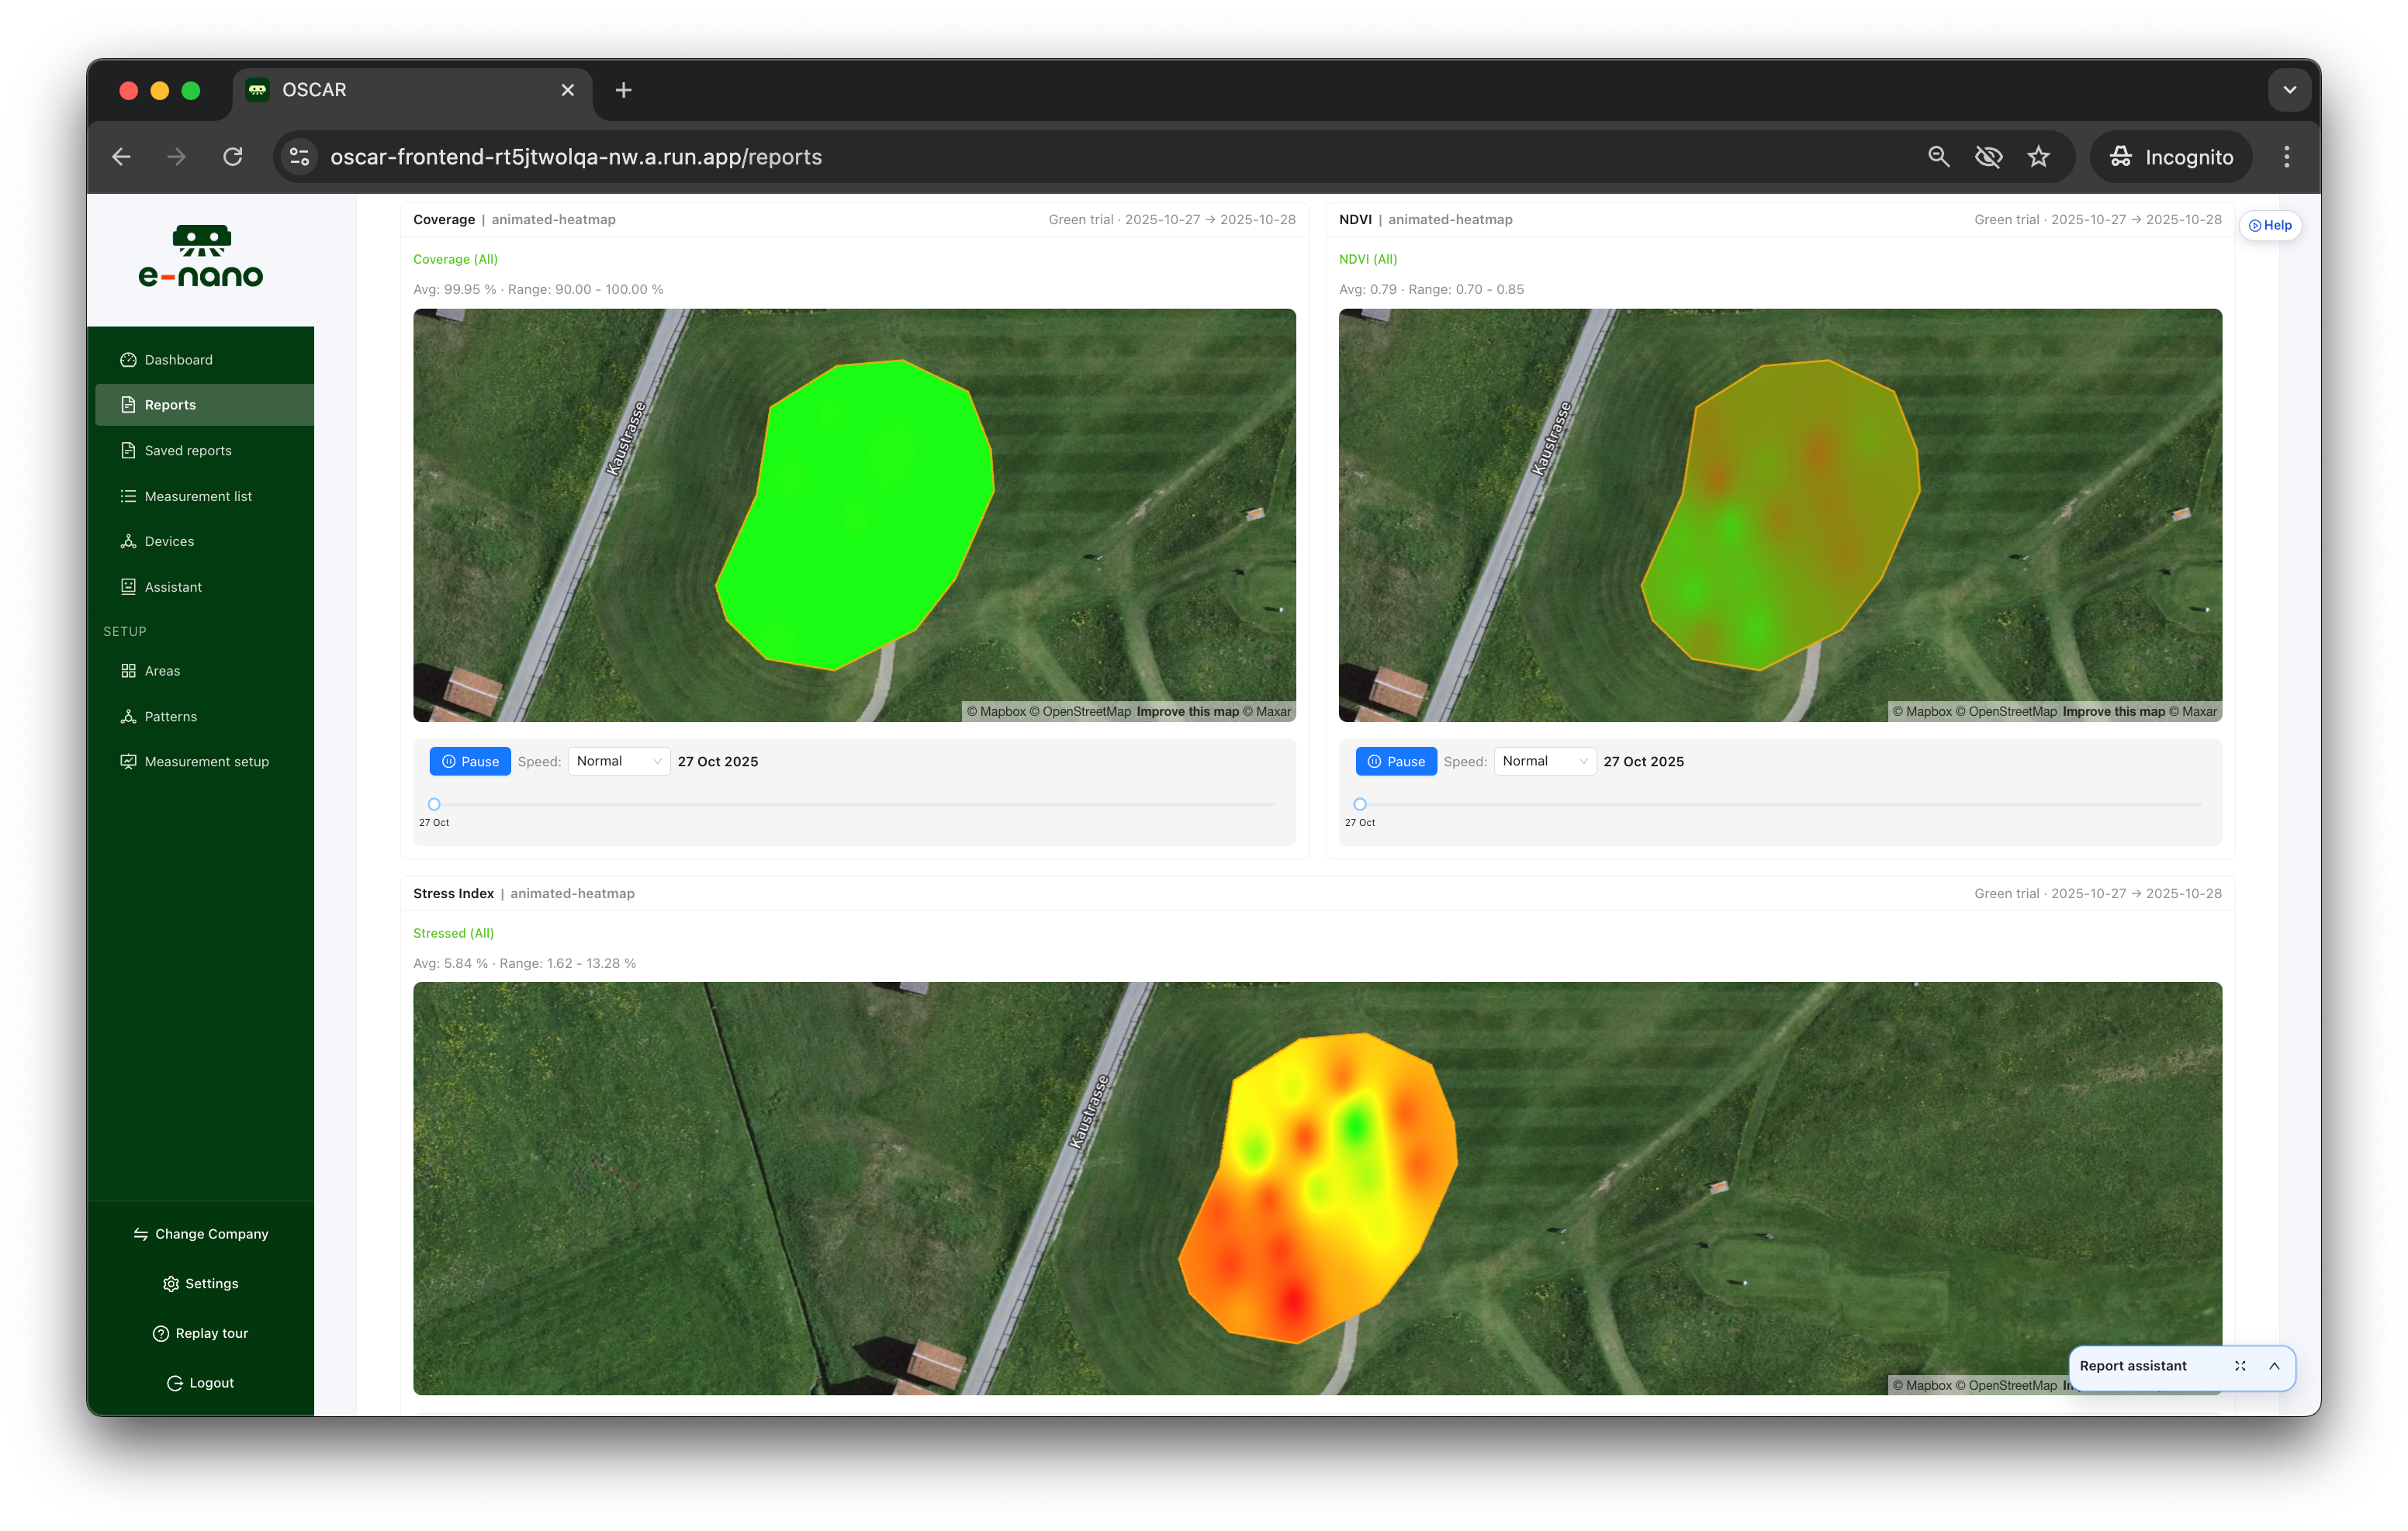Screen dimensions: 2408x1531
Task: Select Patterns in the sidebar
Action: click(x=170, y=716)
